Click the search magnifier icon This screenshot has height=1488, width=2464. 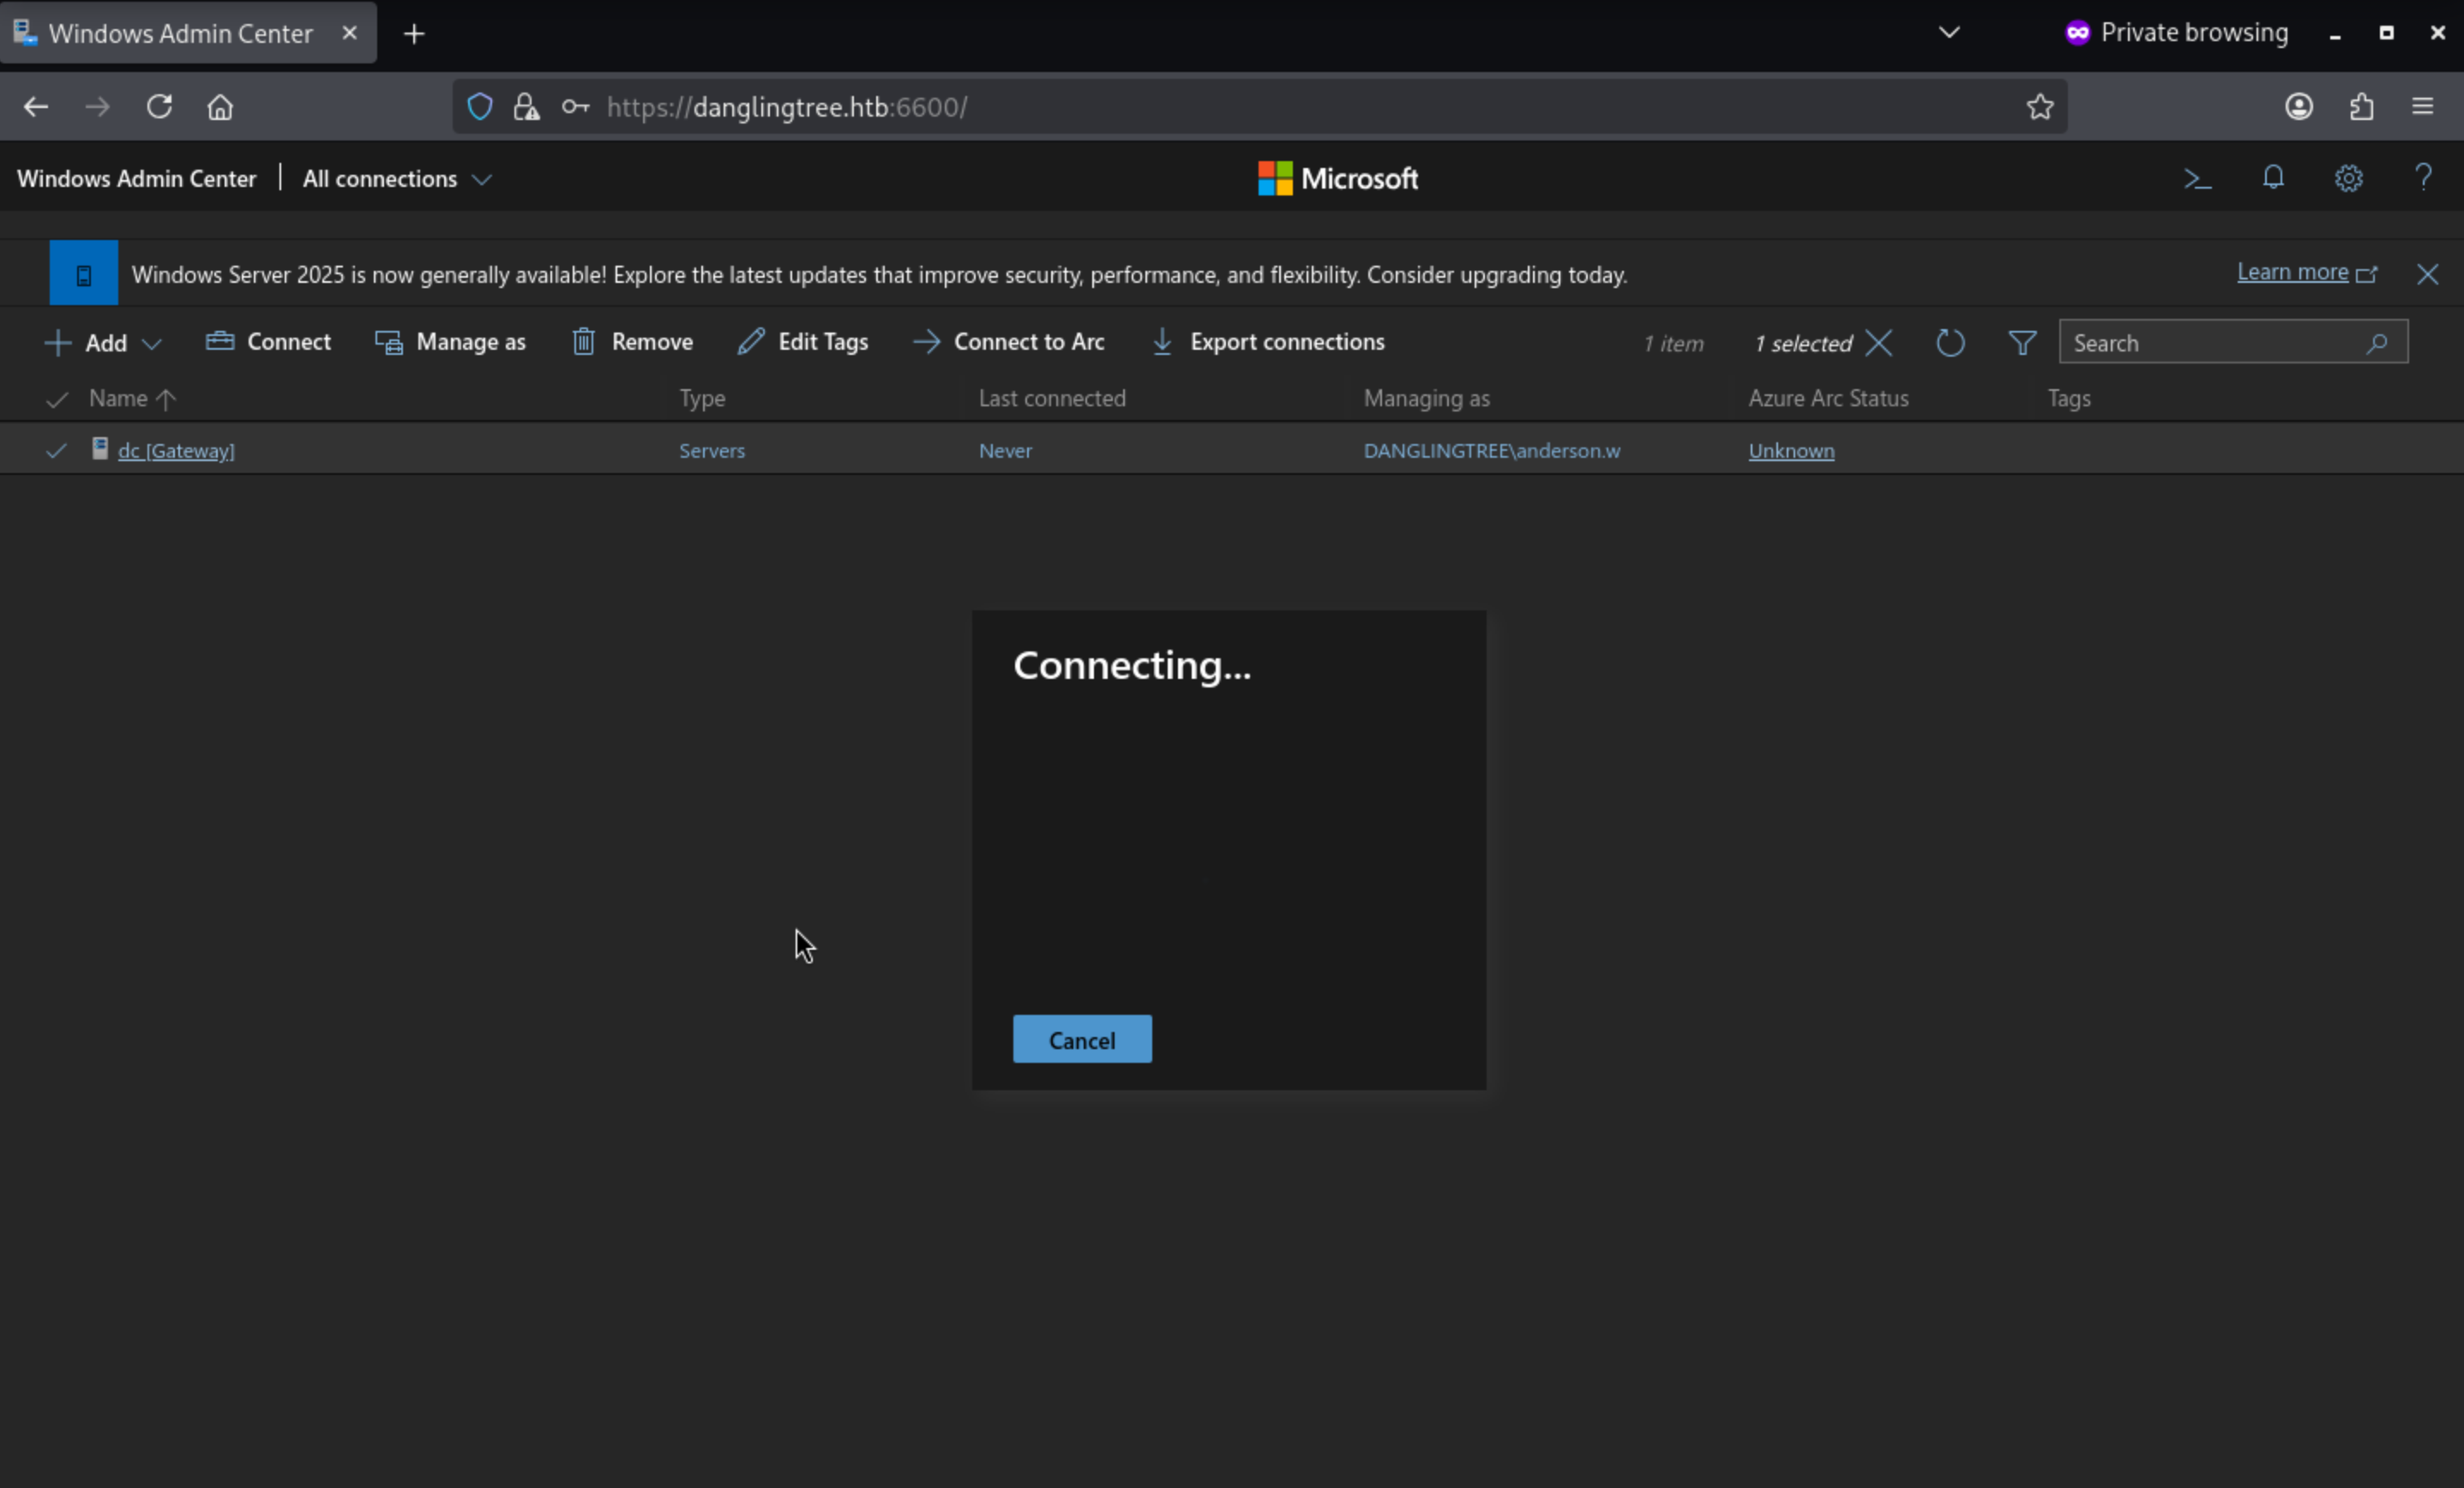(x=2377, y=343)
